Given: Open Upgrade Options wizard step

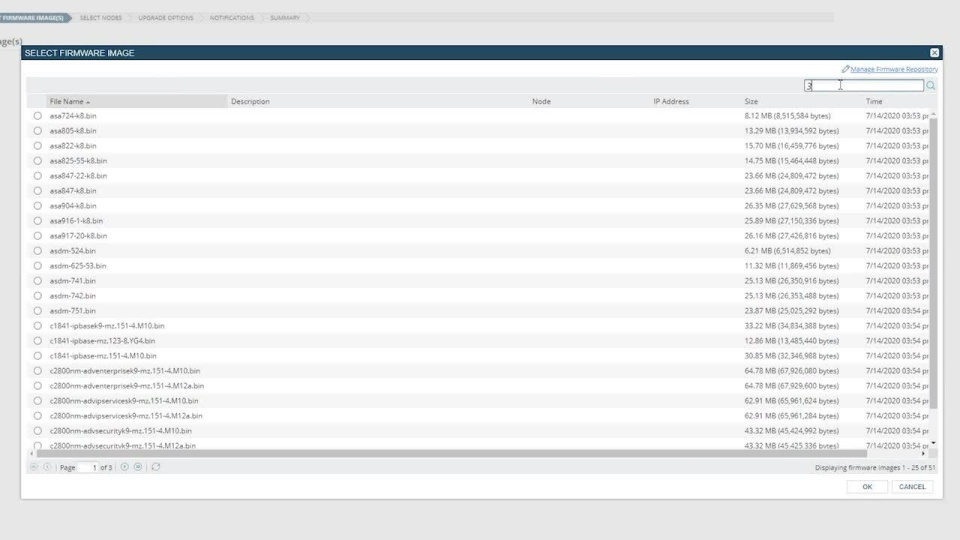Looking at the screenshot, I should [x=166, y=18].
